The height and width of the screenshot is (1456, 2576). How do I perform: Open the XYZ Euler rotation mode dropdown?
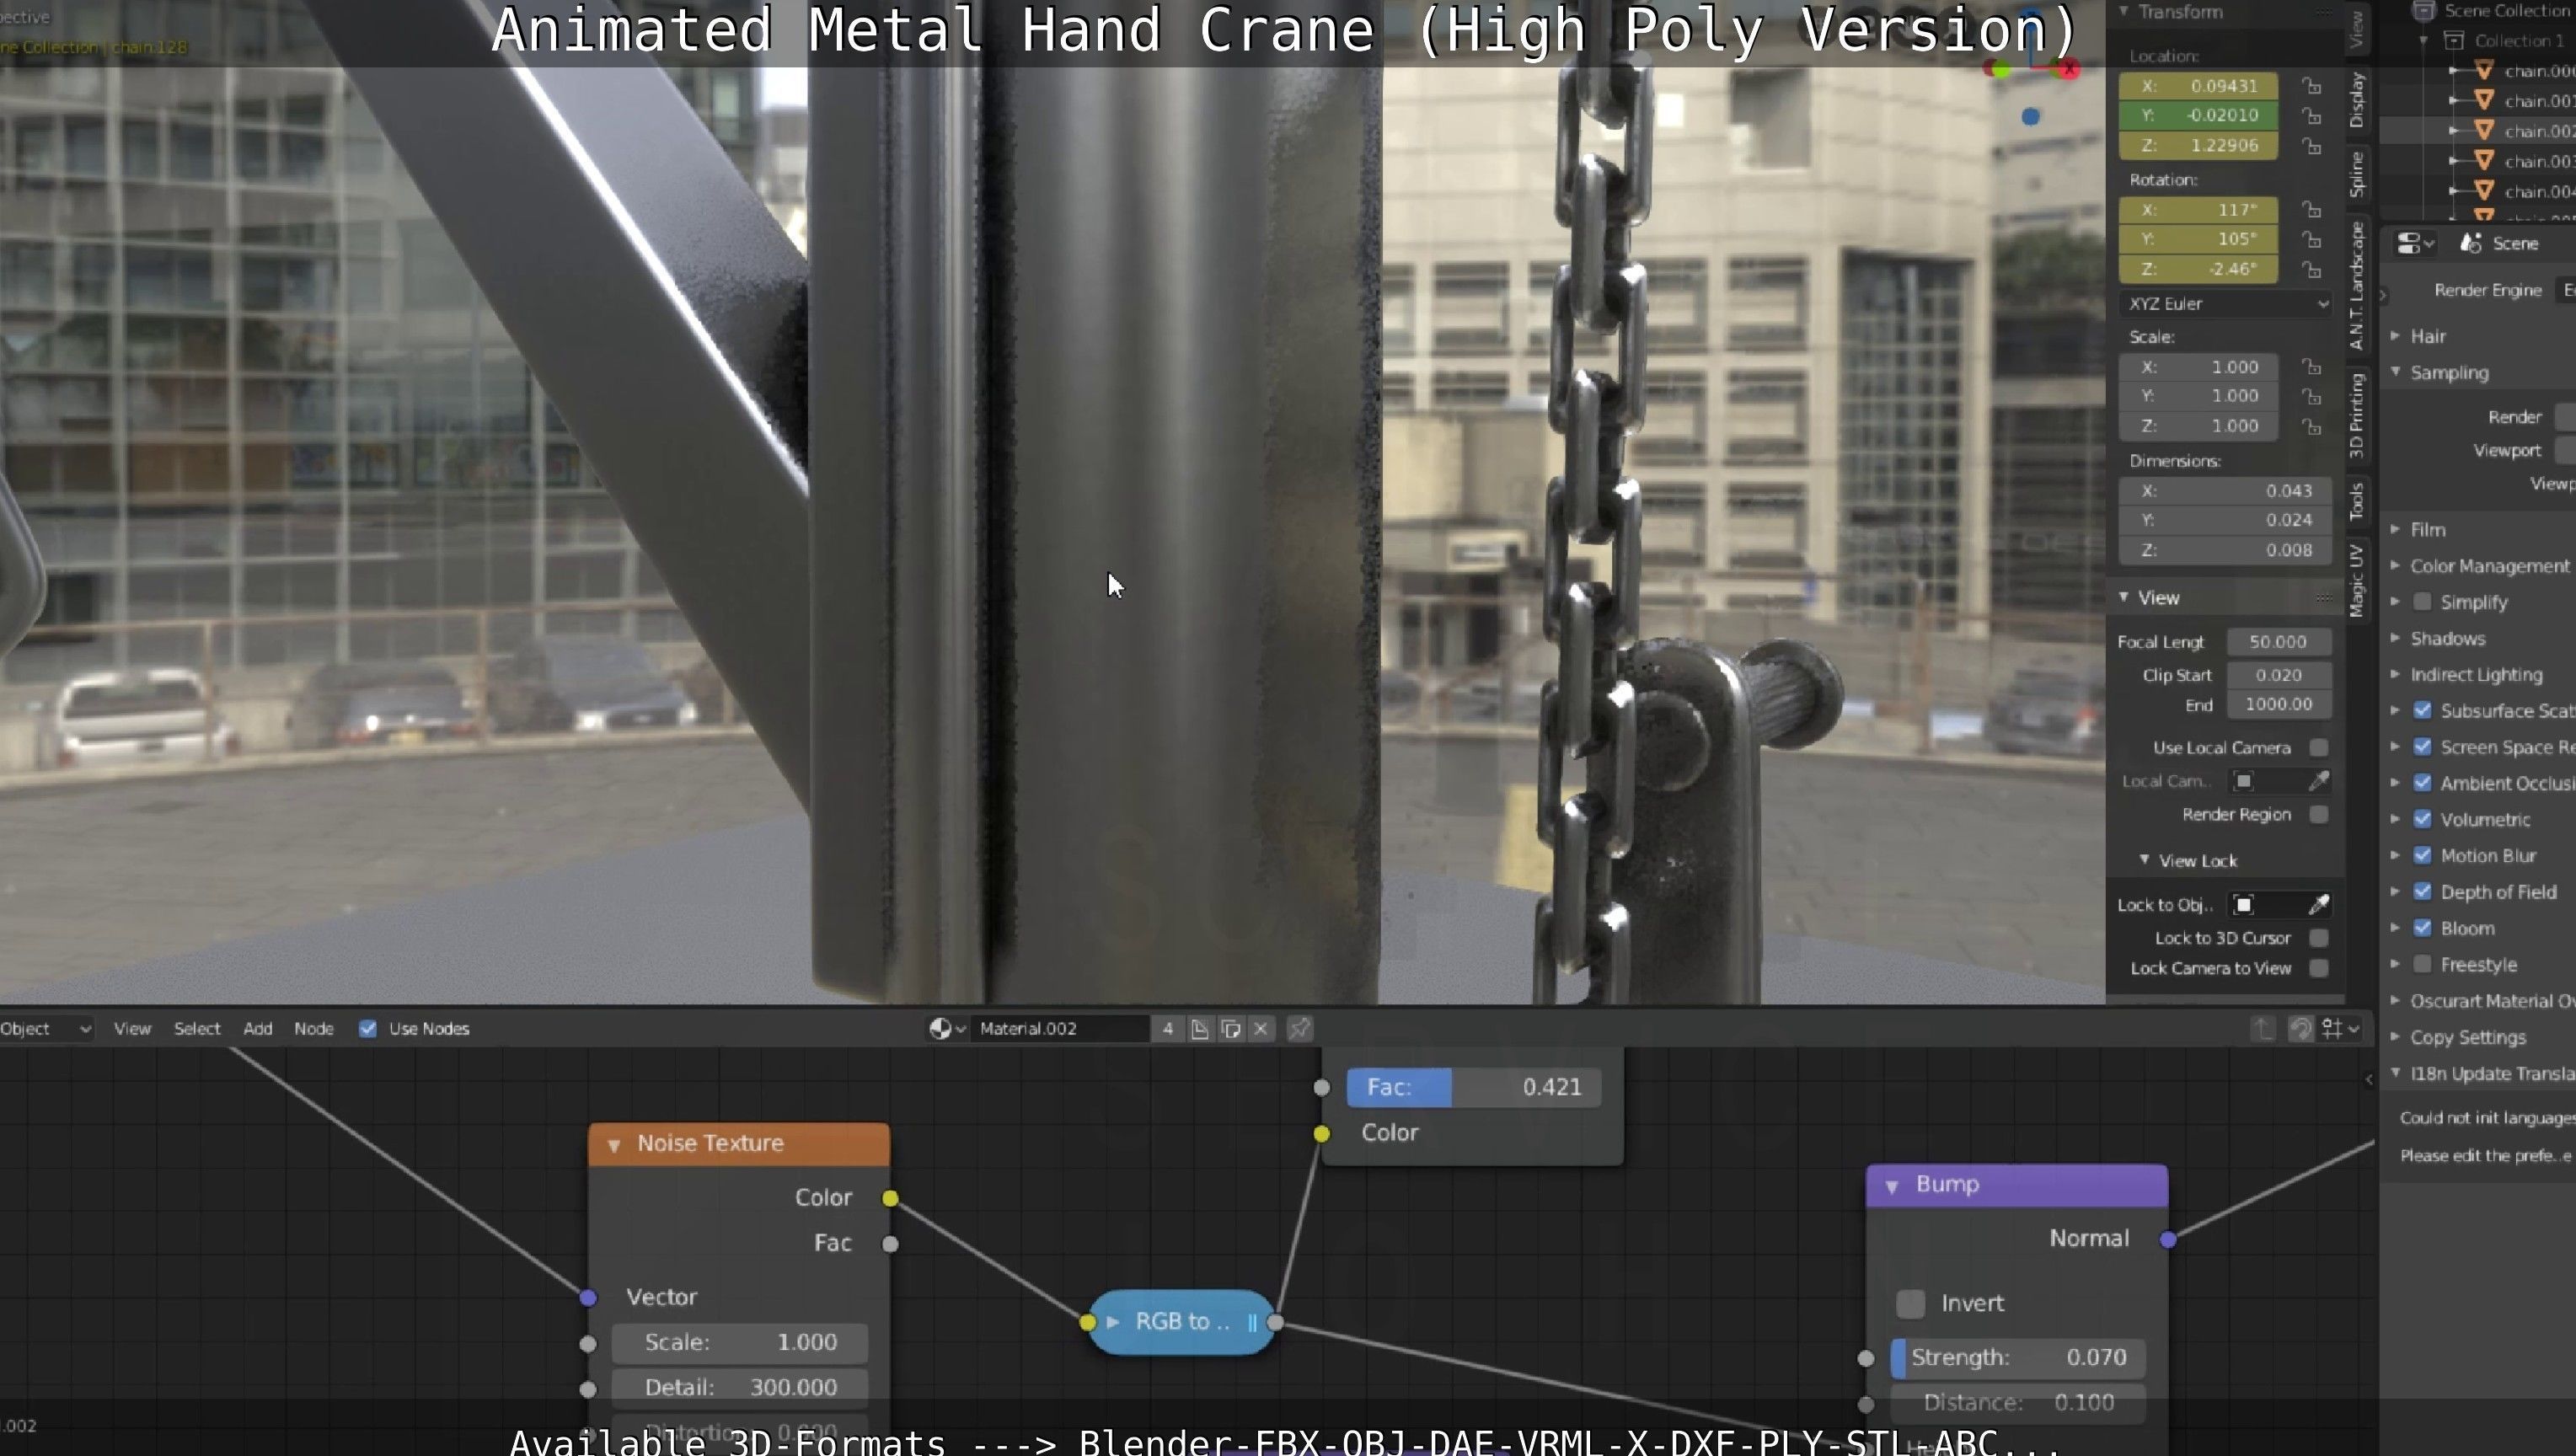coord(2225,303)
